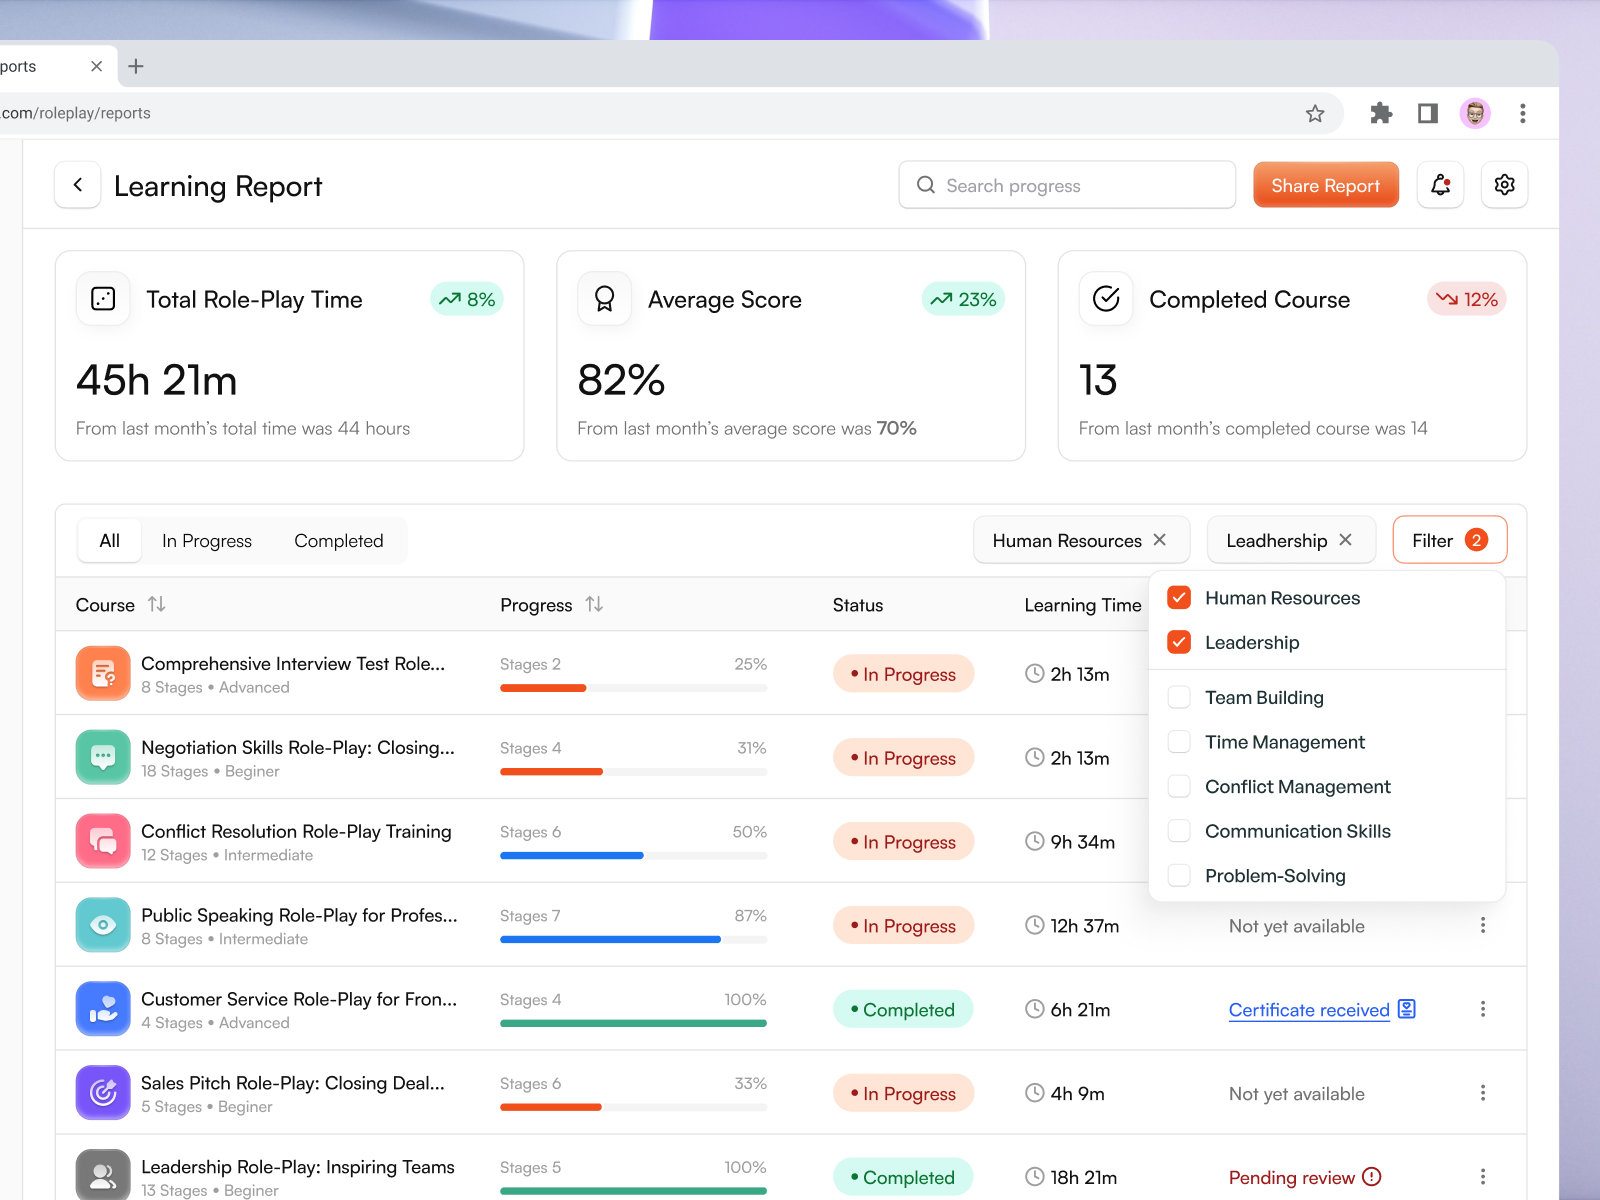The image size is (1600, 1200).
Task: Click the Conflict Resolution progress bar
Action: 633,855
